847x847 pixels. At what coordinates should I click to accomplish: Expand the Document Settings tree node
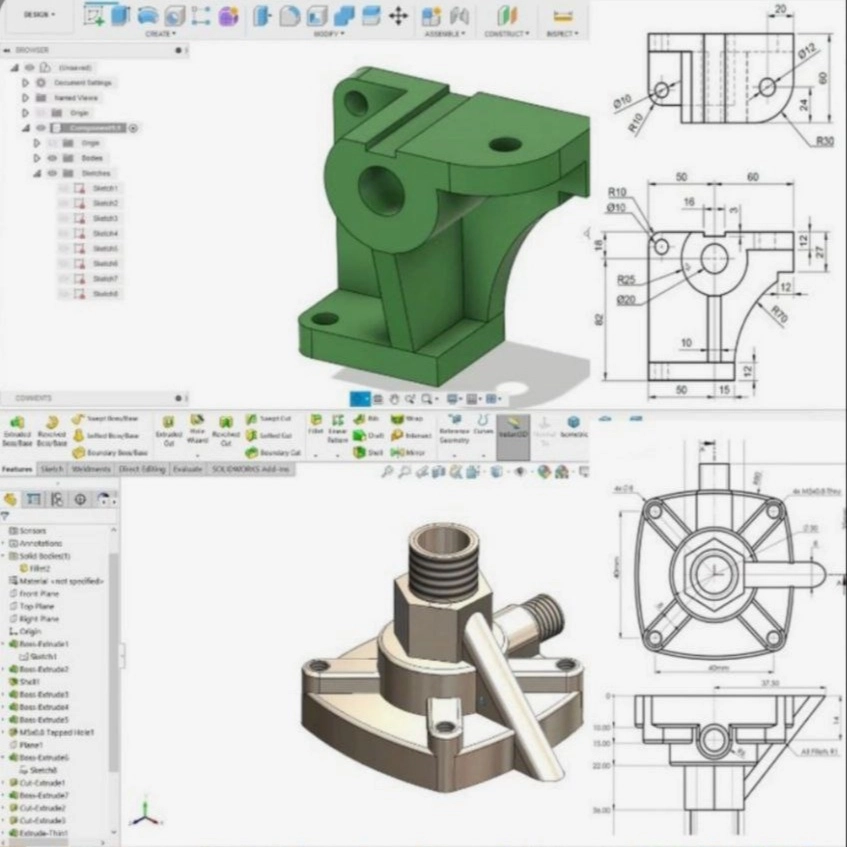point(26,83)
